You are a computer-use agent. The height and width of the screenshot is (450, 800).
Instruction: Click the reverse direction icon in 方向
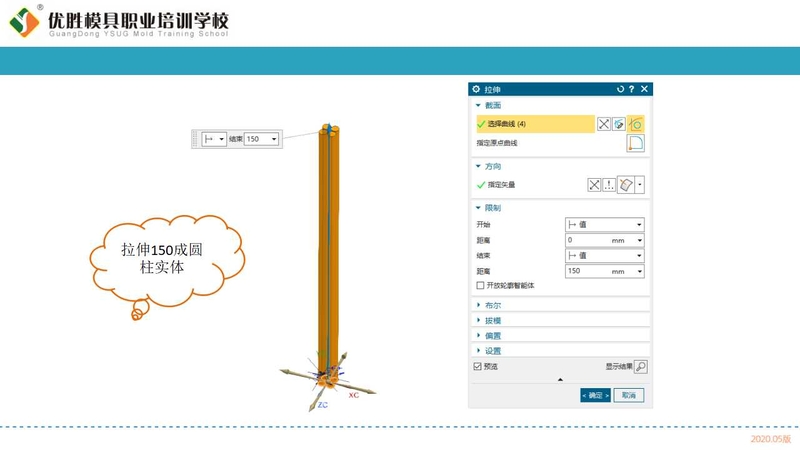click(x=594, y=185)
